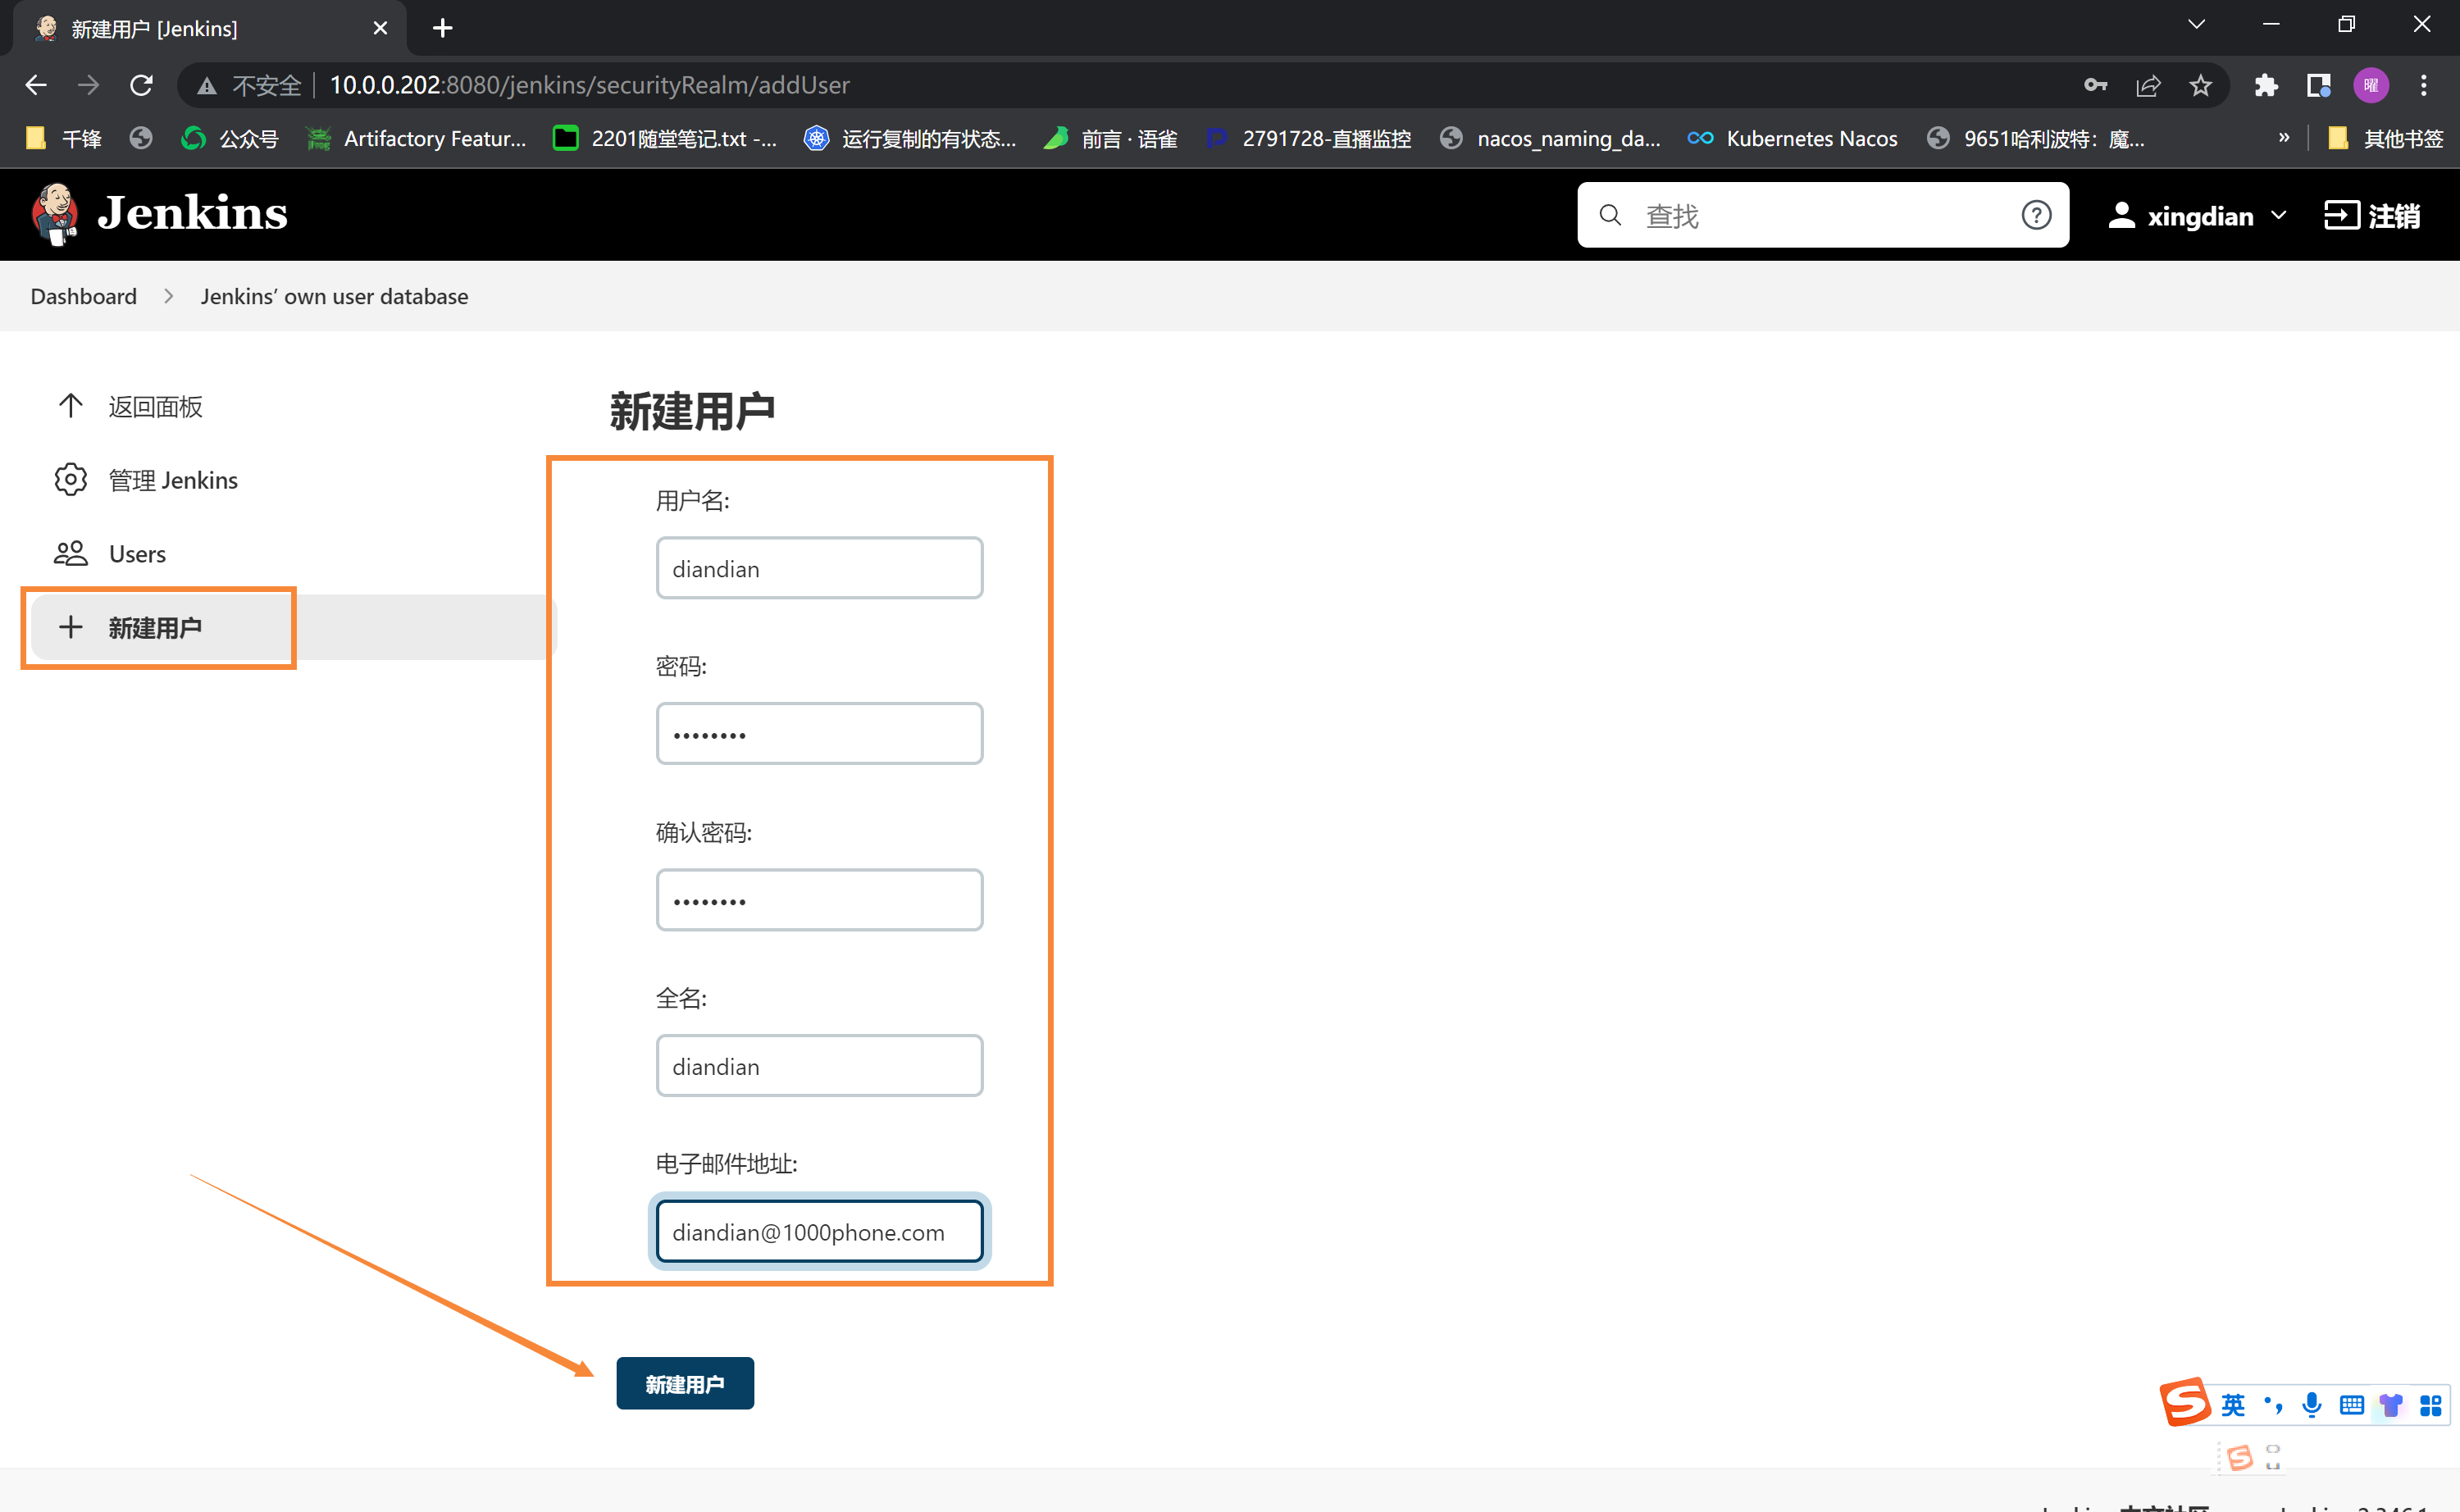Click the 密码 password field
The image size is (2460, 1512).
pyautogui.click(x=819, y=734)
